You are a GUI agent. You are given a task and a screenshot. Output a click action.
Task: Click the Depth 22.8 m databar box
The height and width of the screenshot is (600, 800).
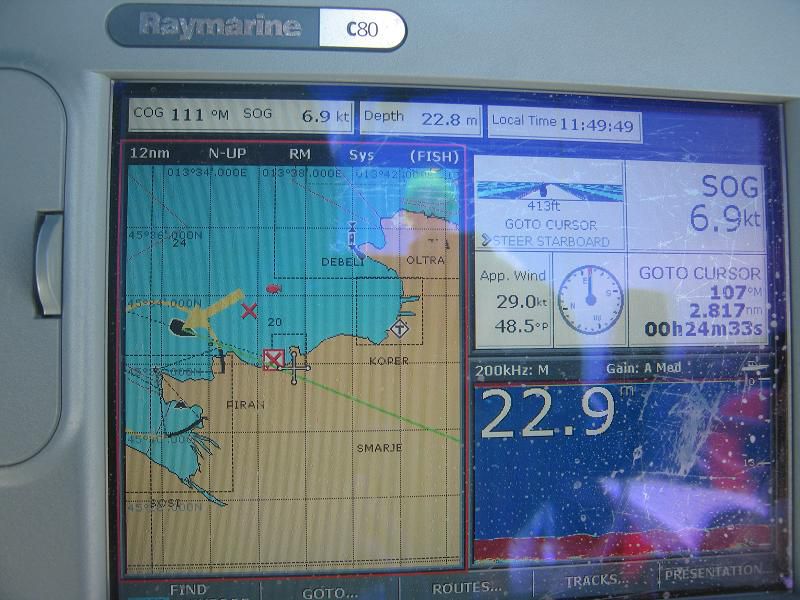421,119
